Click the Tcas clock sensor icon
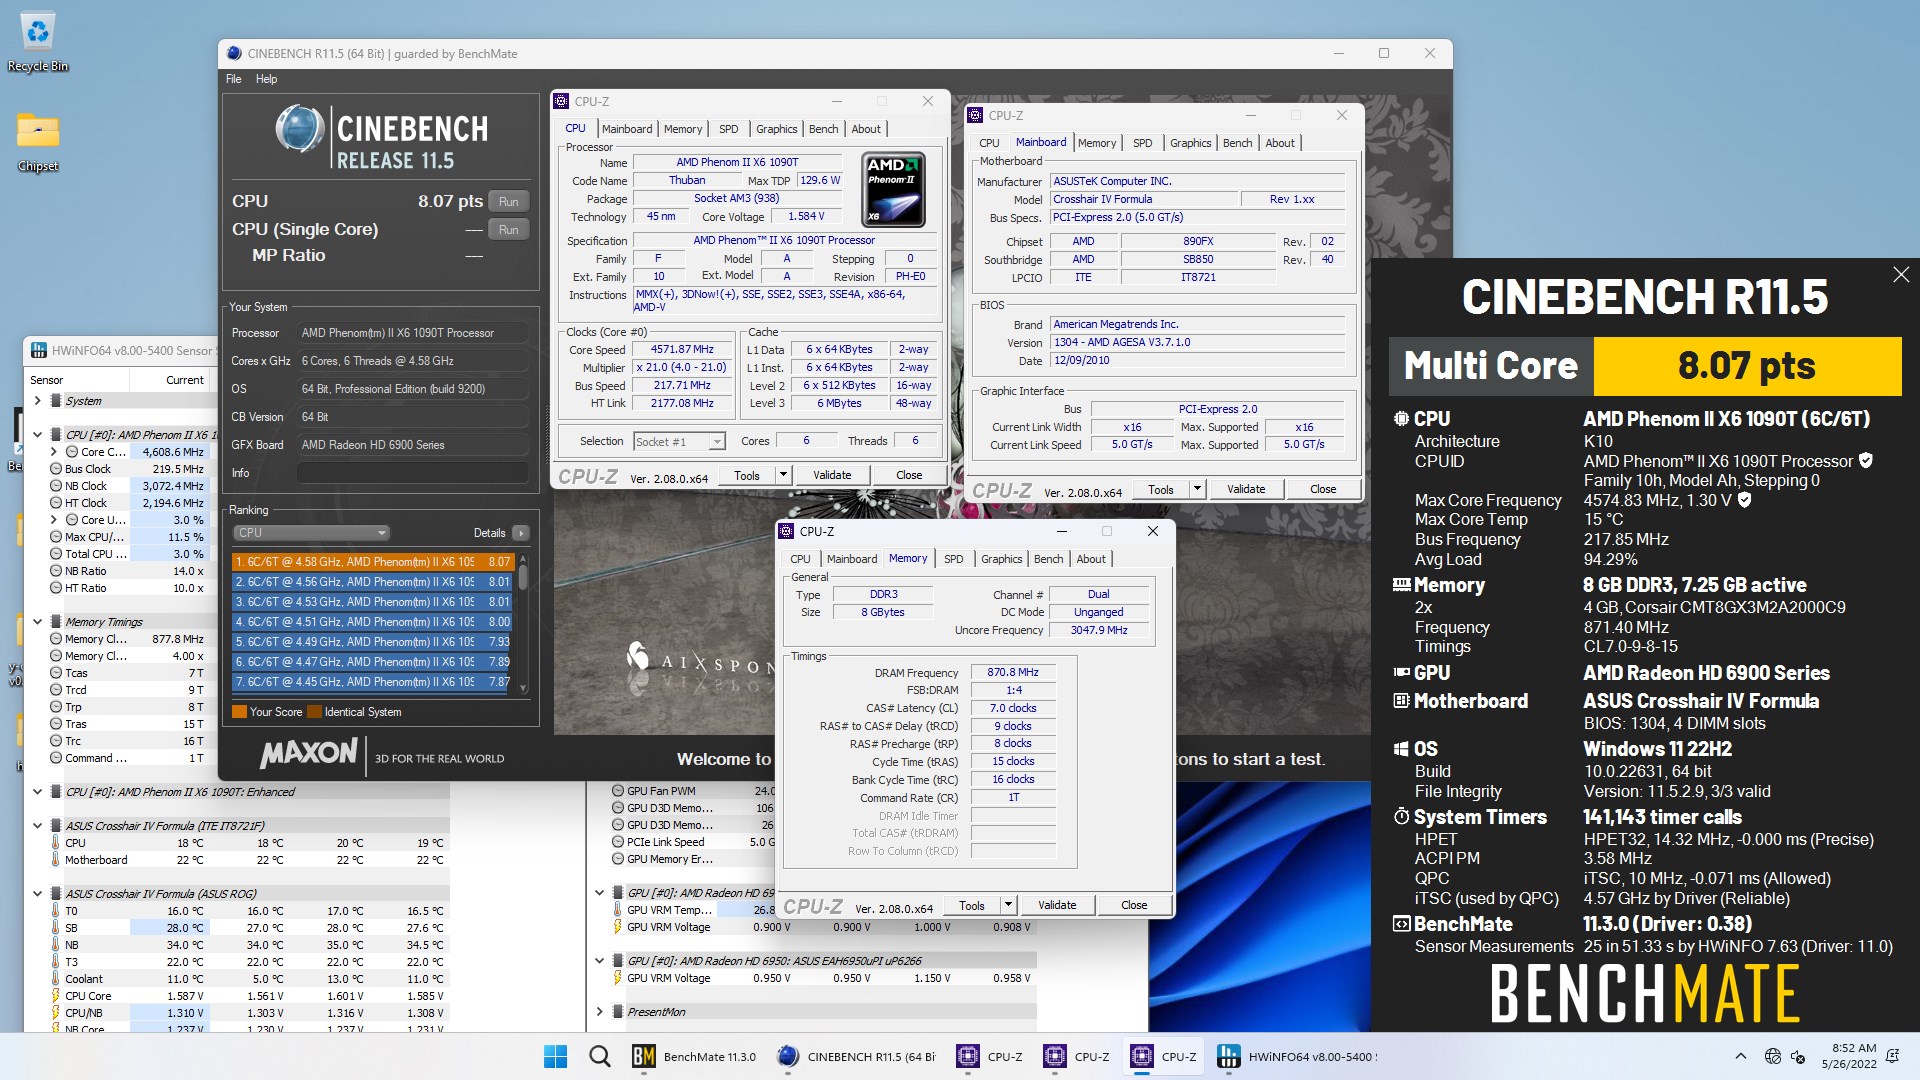The height and width of the screenshot is (1080, 1920). [x=57, y=673]
